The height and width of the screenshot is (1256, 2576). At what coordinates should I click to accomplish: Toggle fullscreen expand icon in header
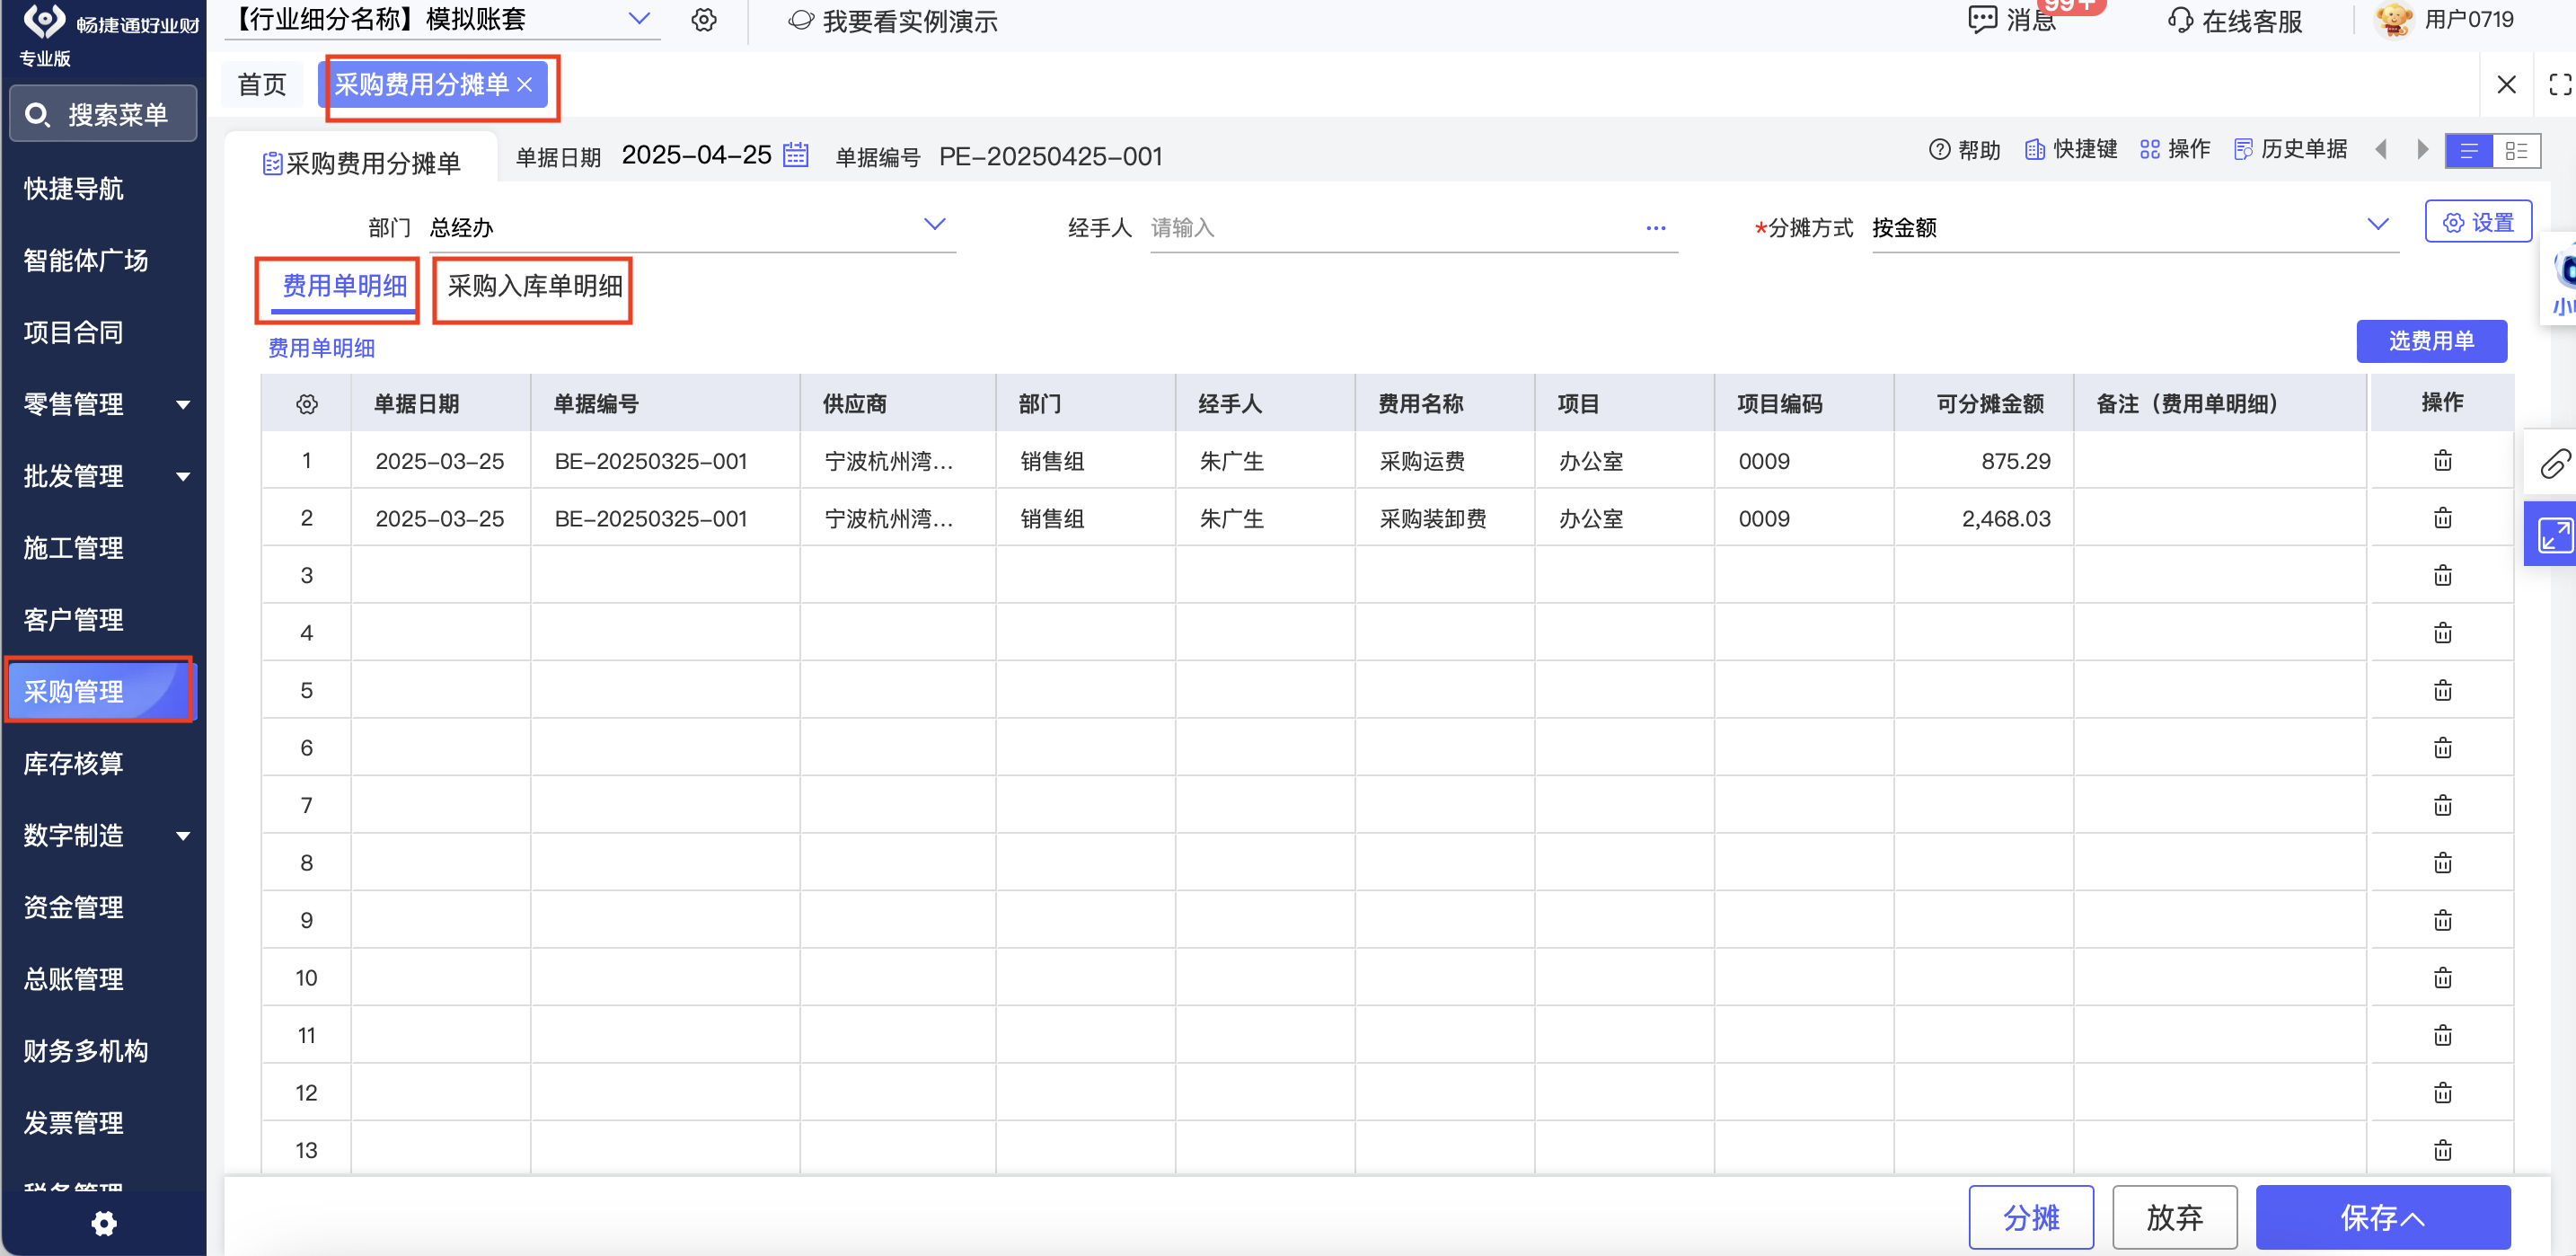(x=2559, y=85)
